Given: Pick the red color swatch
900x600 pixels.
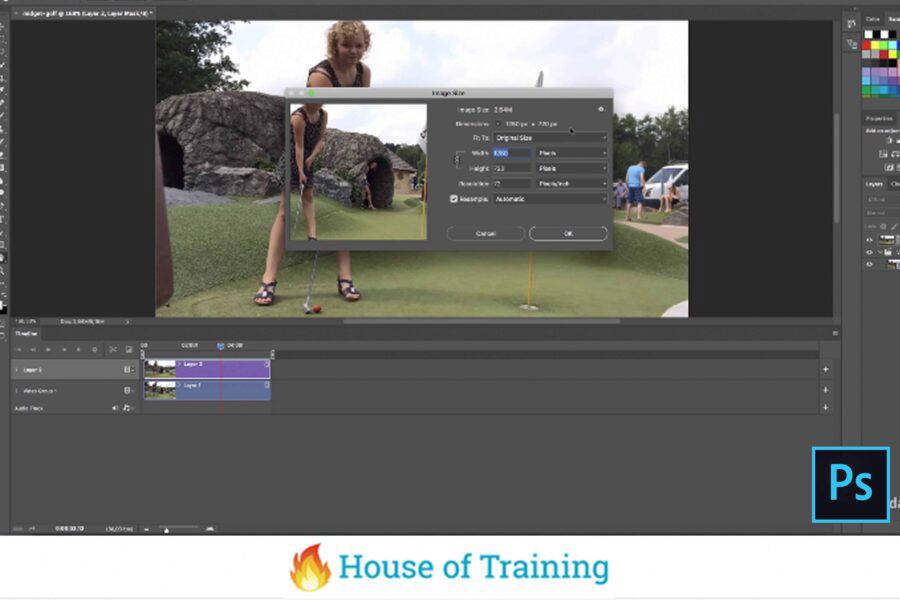Looking at the screenshot, I should coord(867,45).
